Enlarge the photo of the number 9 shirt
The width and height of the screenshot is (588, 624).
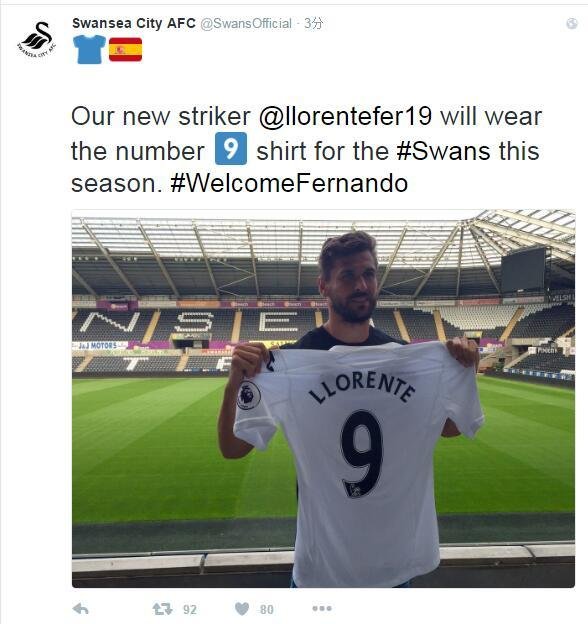pyautogui.click(x=323, y=398)
